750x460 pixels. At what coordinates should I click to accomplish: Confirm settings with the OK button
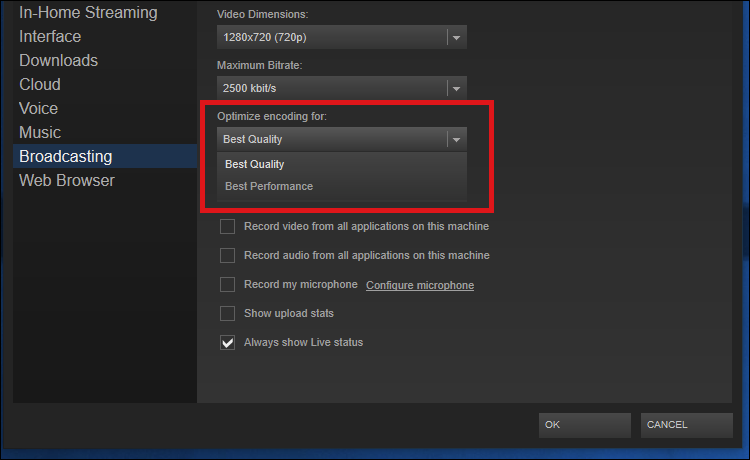point(585,425)
